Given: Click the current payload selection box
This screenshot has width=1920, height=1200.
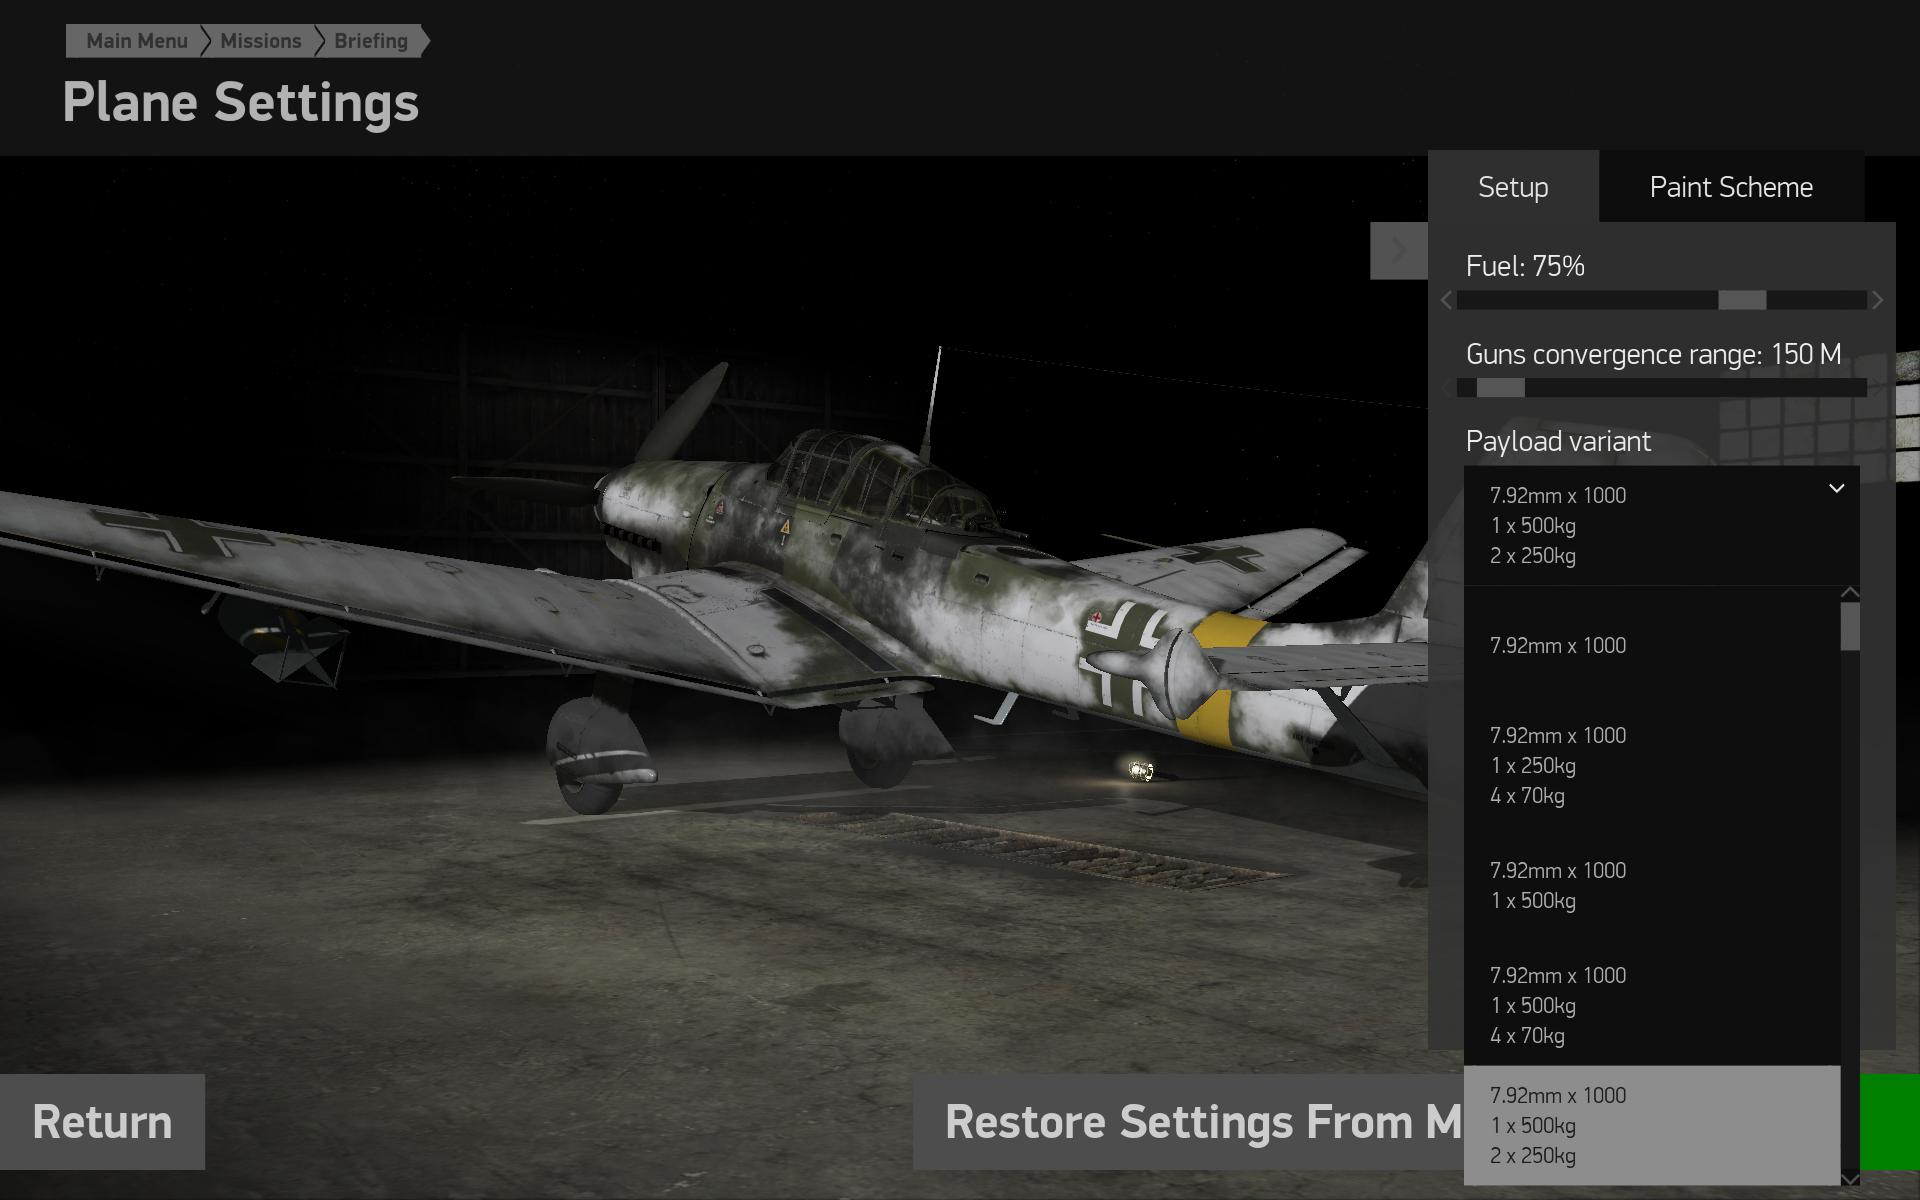Looking at the screenshot, I should [x=1661, y=525].
